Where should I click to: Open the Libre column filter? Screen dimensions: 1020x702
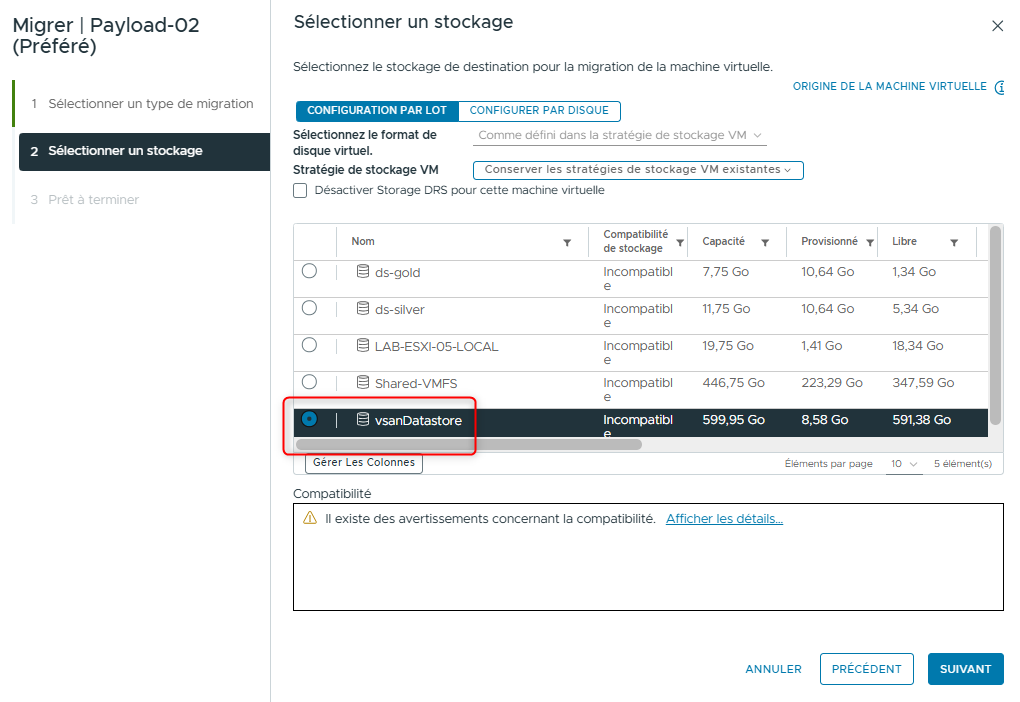coord(952,242)
